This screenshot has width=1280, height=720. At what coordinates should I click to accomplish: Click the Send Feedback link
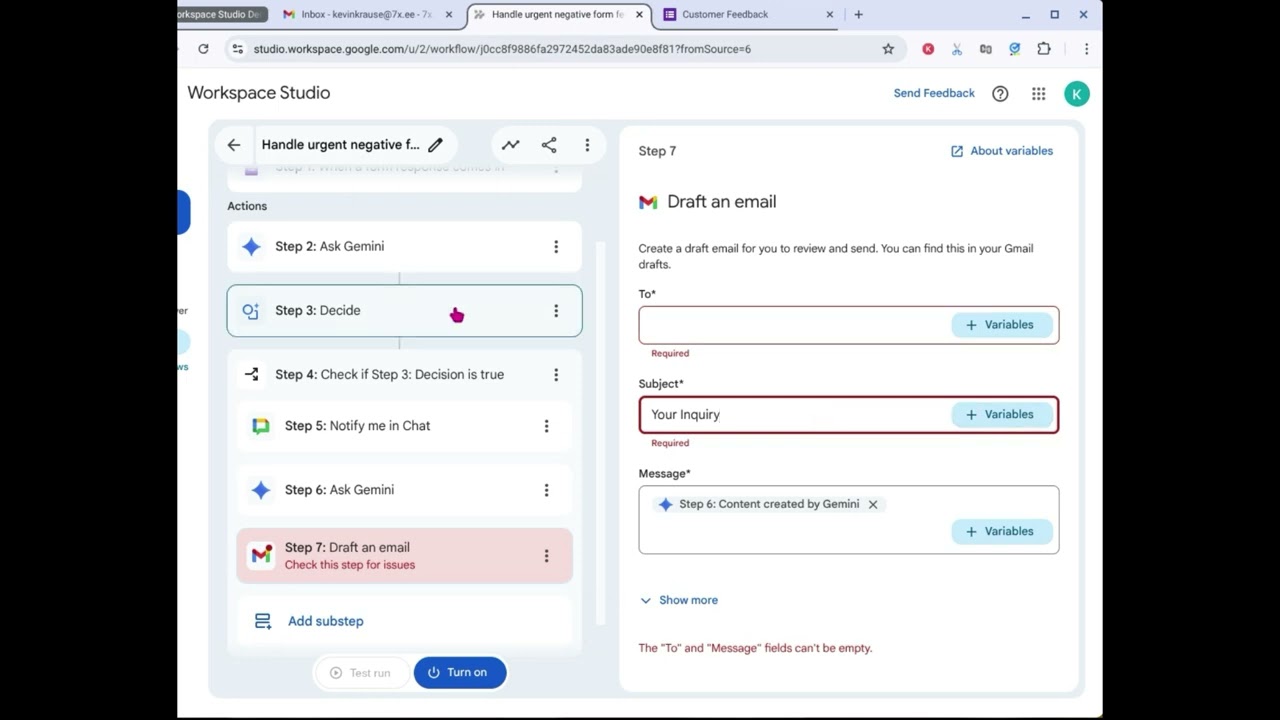934,94
